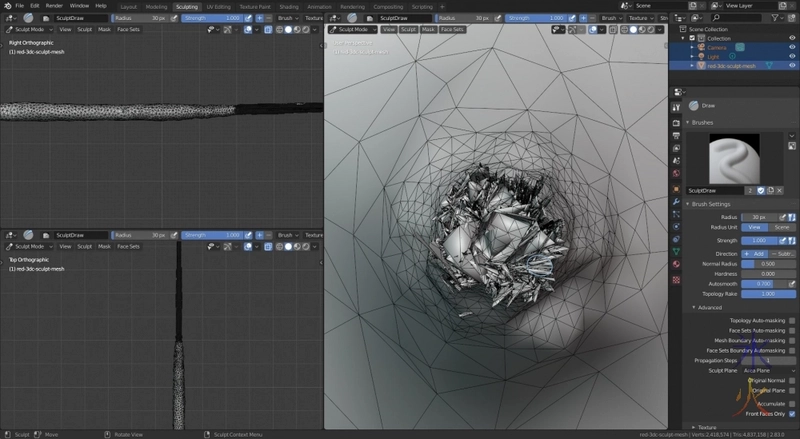The height and width of the screenshot is (439, 800).
Task: Click the outliner filter funnel icon
Action: tap(775, 18)
